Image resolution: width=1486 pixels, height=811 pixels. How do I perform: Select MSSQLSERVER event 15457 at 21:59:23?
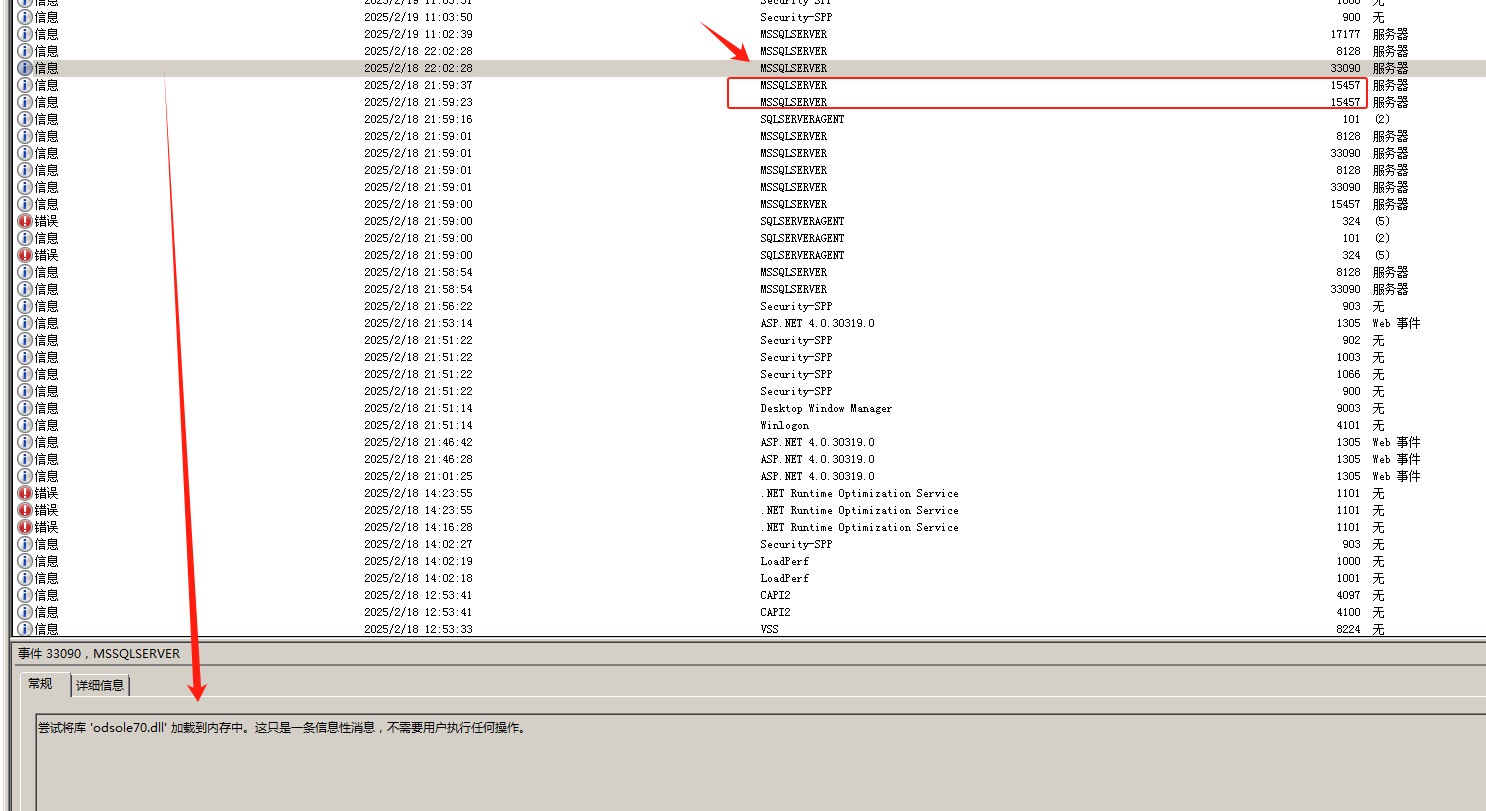click(793, 102)
